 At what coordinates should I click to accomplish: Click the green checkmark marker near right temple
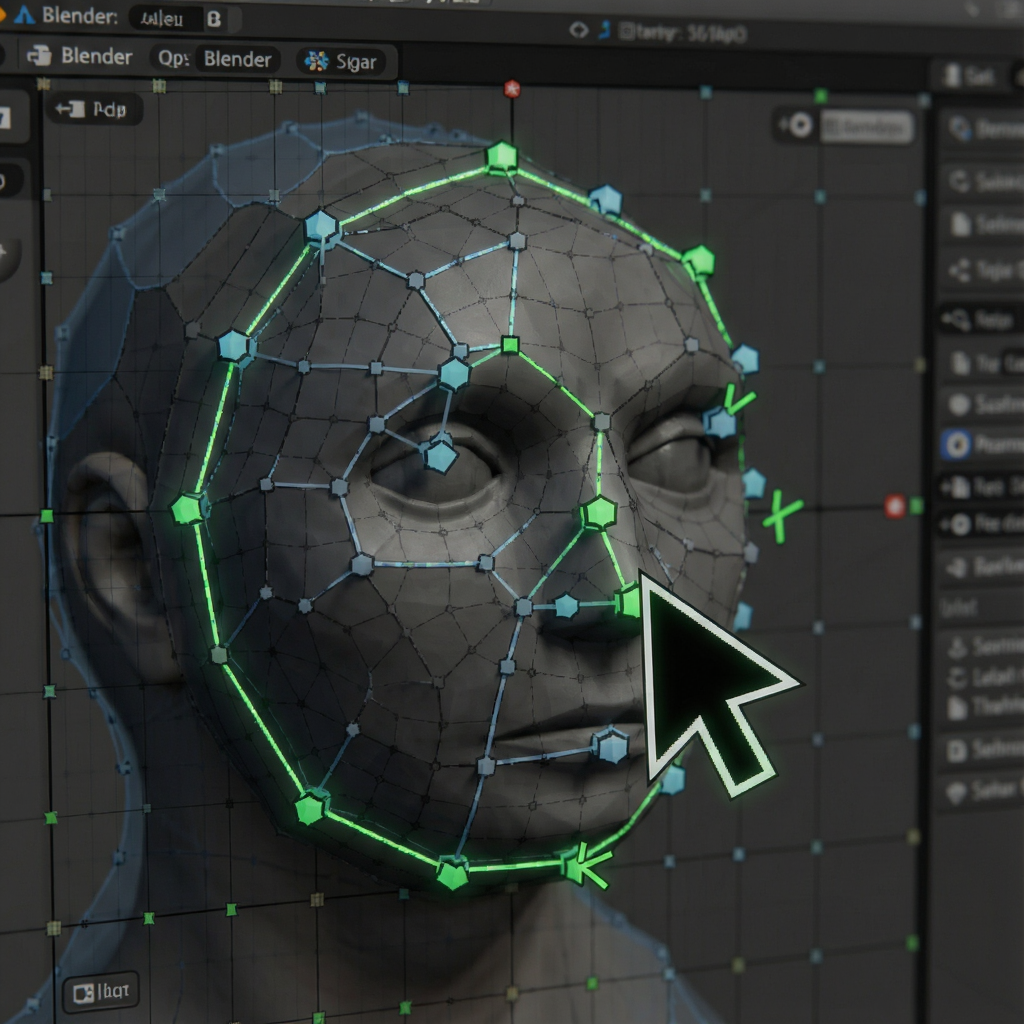739,399
